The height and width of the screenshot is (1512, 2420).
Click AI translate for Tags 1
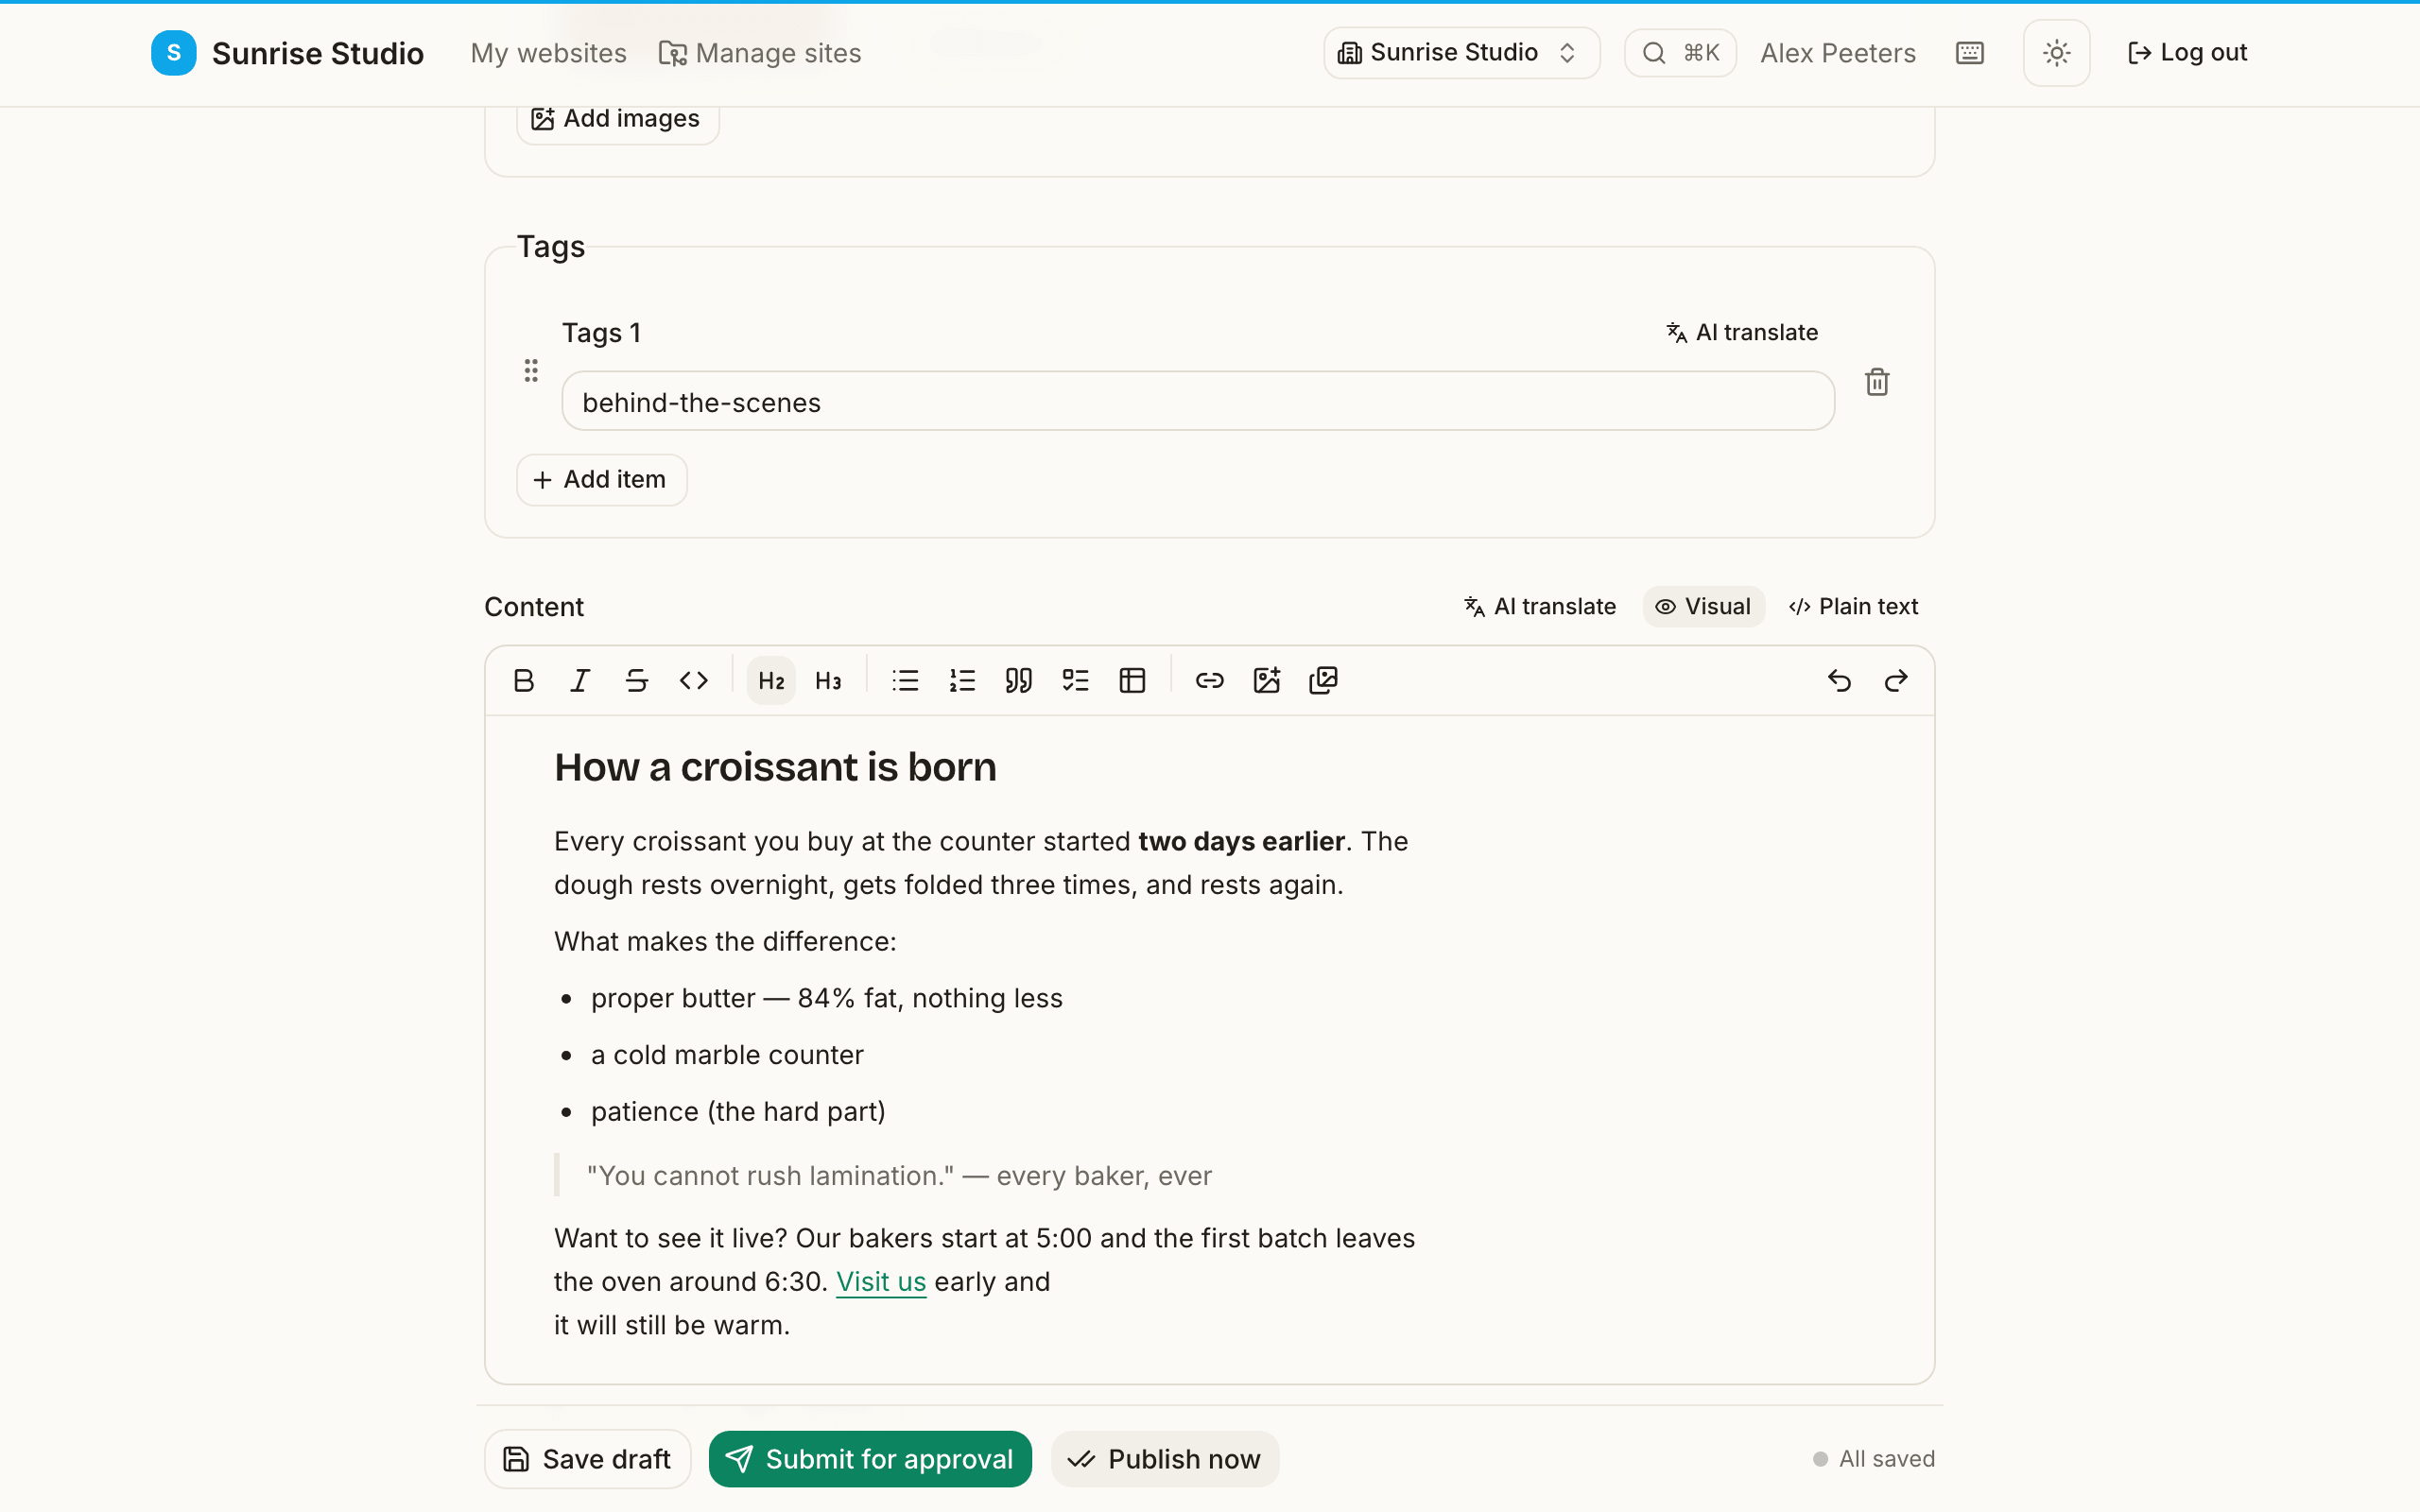[1742, 333]
